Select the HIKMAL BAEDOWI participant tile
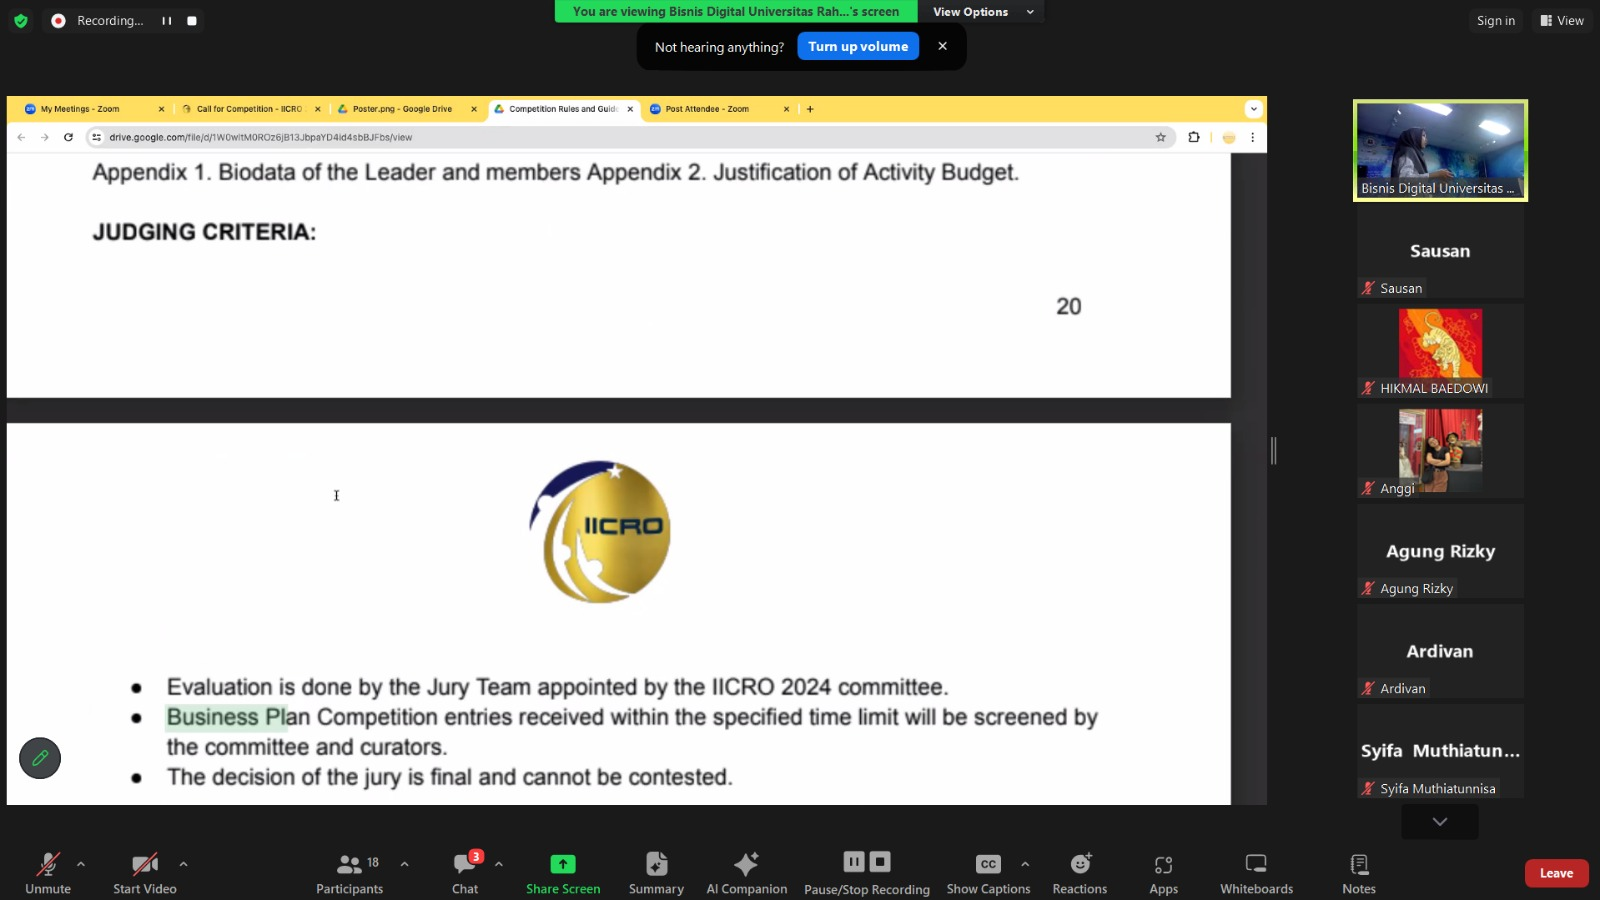 (1440, 350)
